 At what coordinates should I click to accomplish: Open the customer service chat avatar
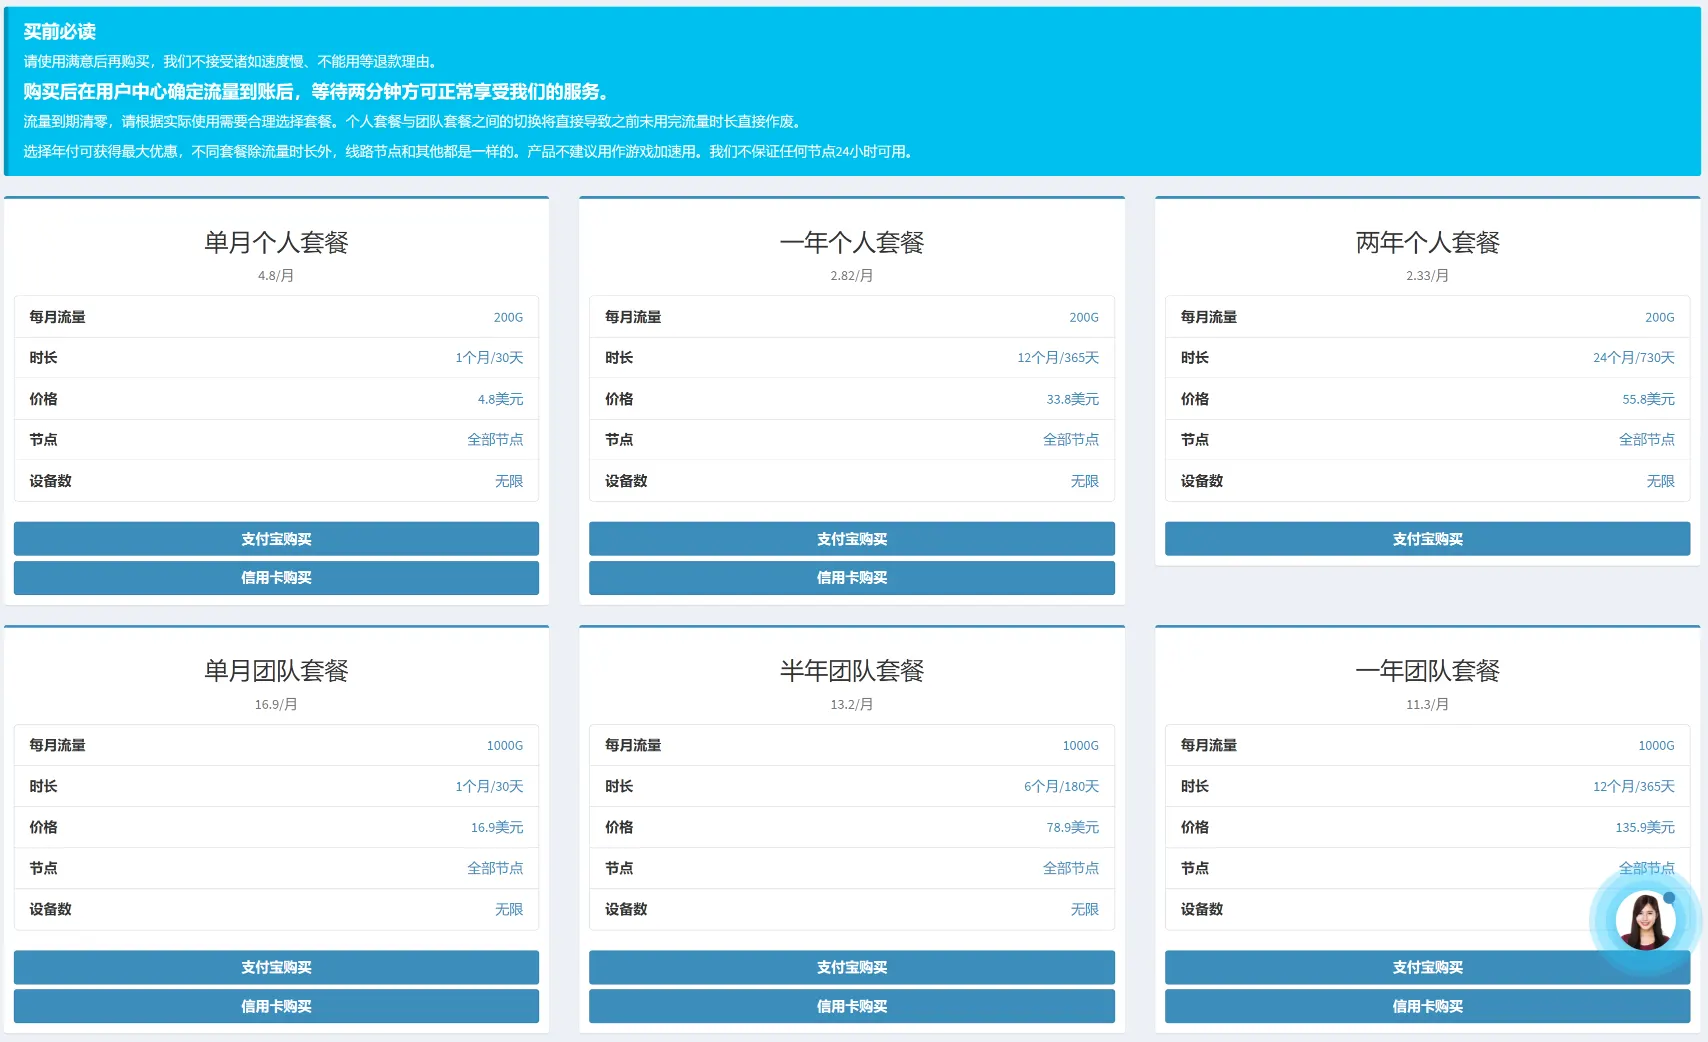[1645, 920]
